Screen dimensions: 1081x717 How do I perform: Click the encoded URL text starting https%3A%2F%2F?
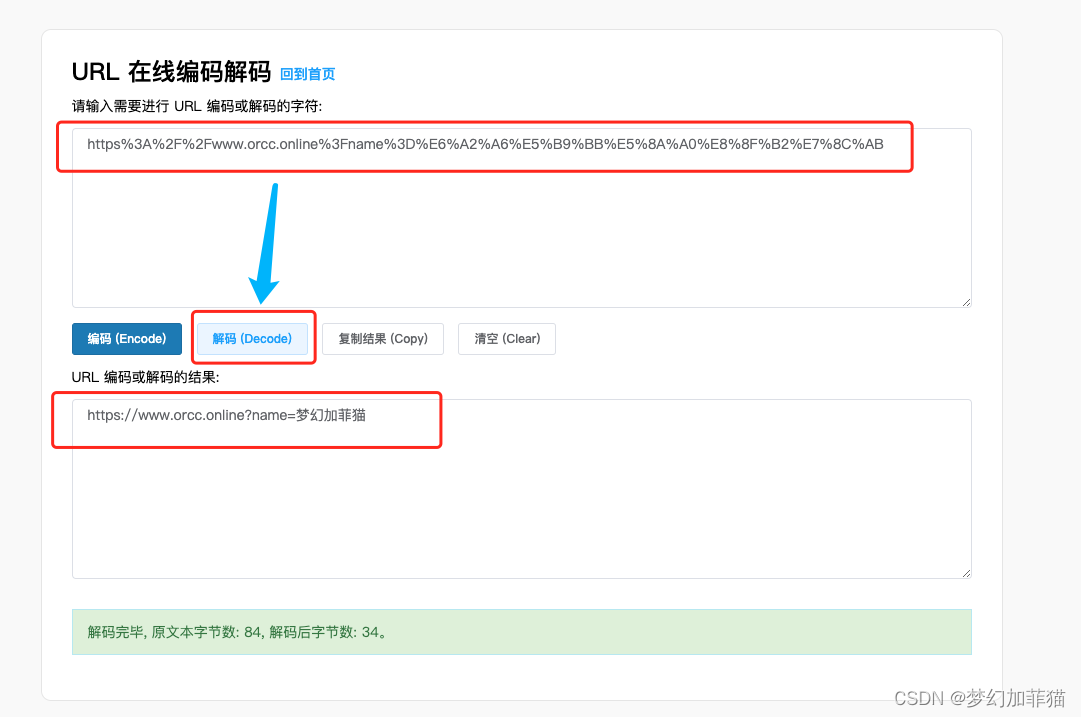(x=485, y=144)
